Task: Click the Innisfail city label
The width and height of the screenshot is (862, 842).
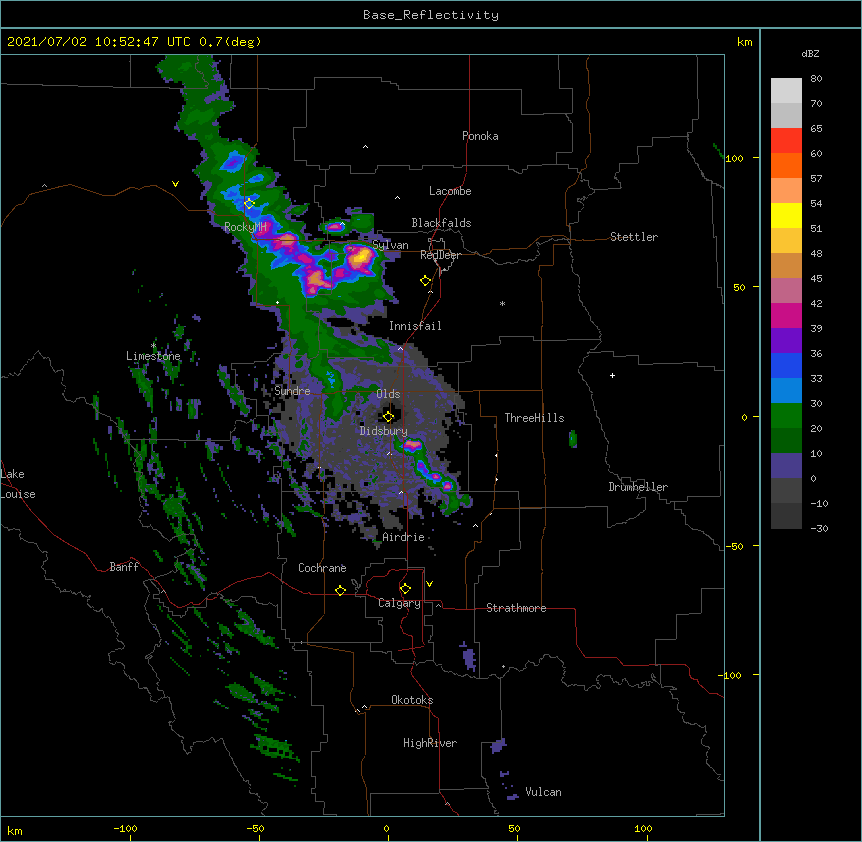Action: tap(415, 326)
